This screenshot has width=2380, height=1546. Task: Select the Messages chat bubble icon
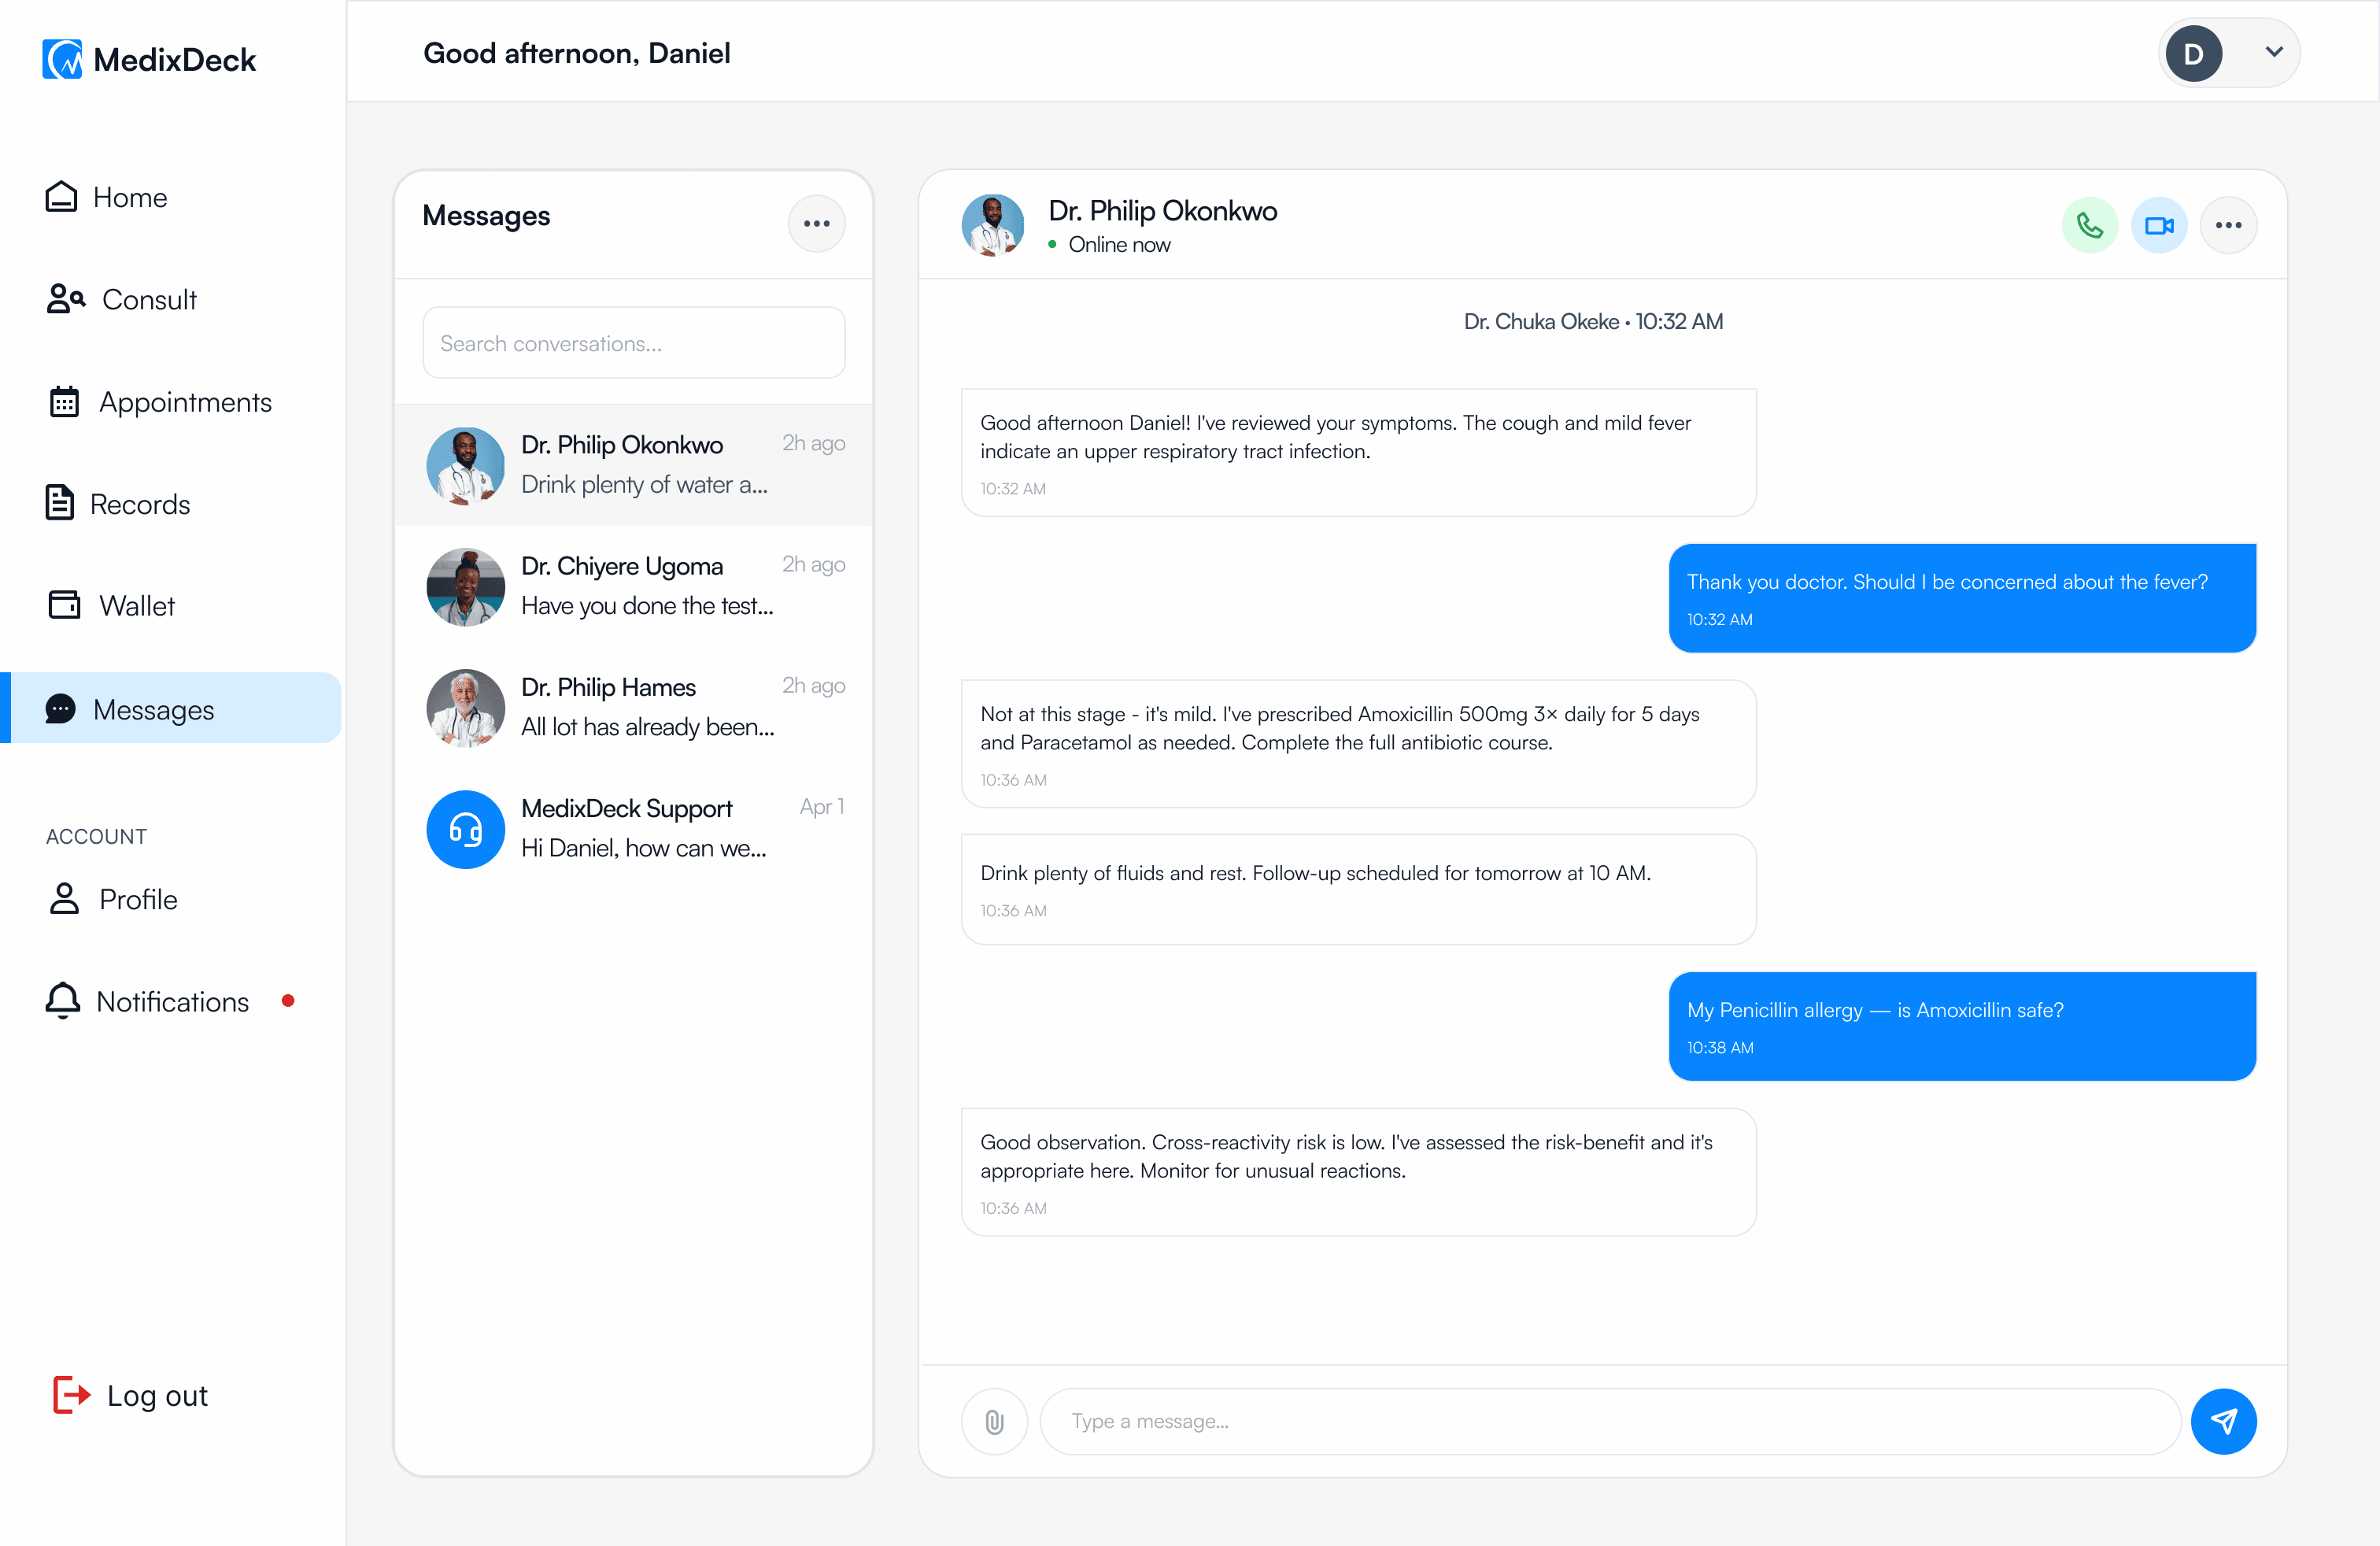(60, 709)
